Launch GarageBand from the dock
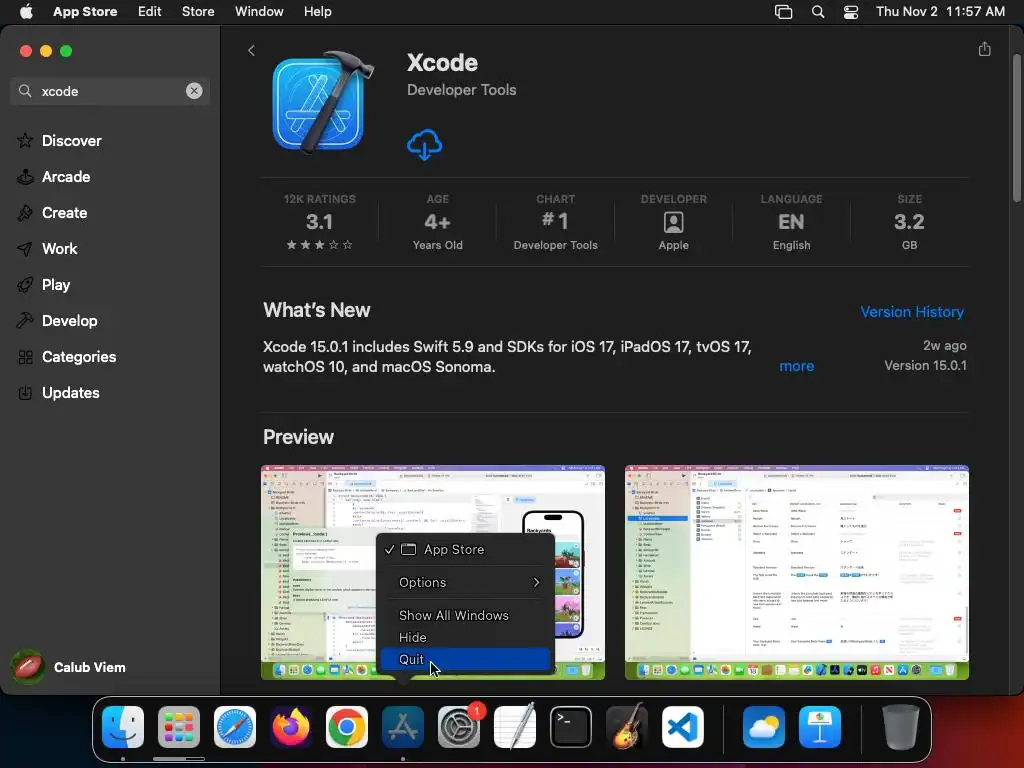 (x=627, y=726)
